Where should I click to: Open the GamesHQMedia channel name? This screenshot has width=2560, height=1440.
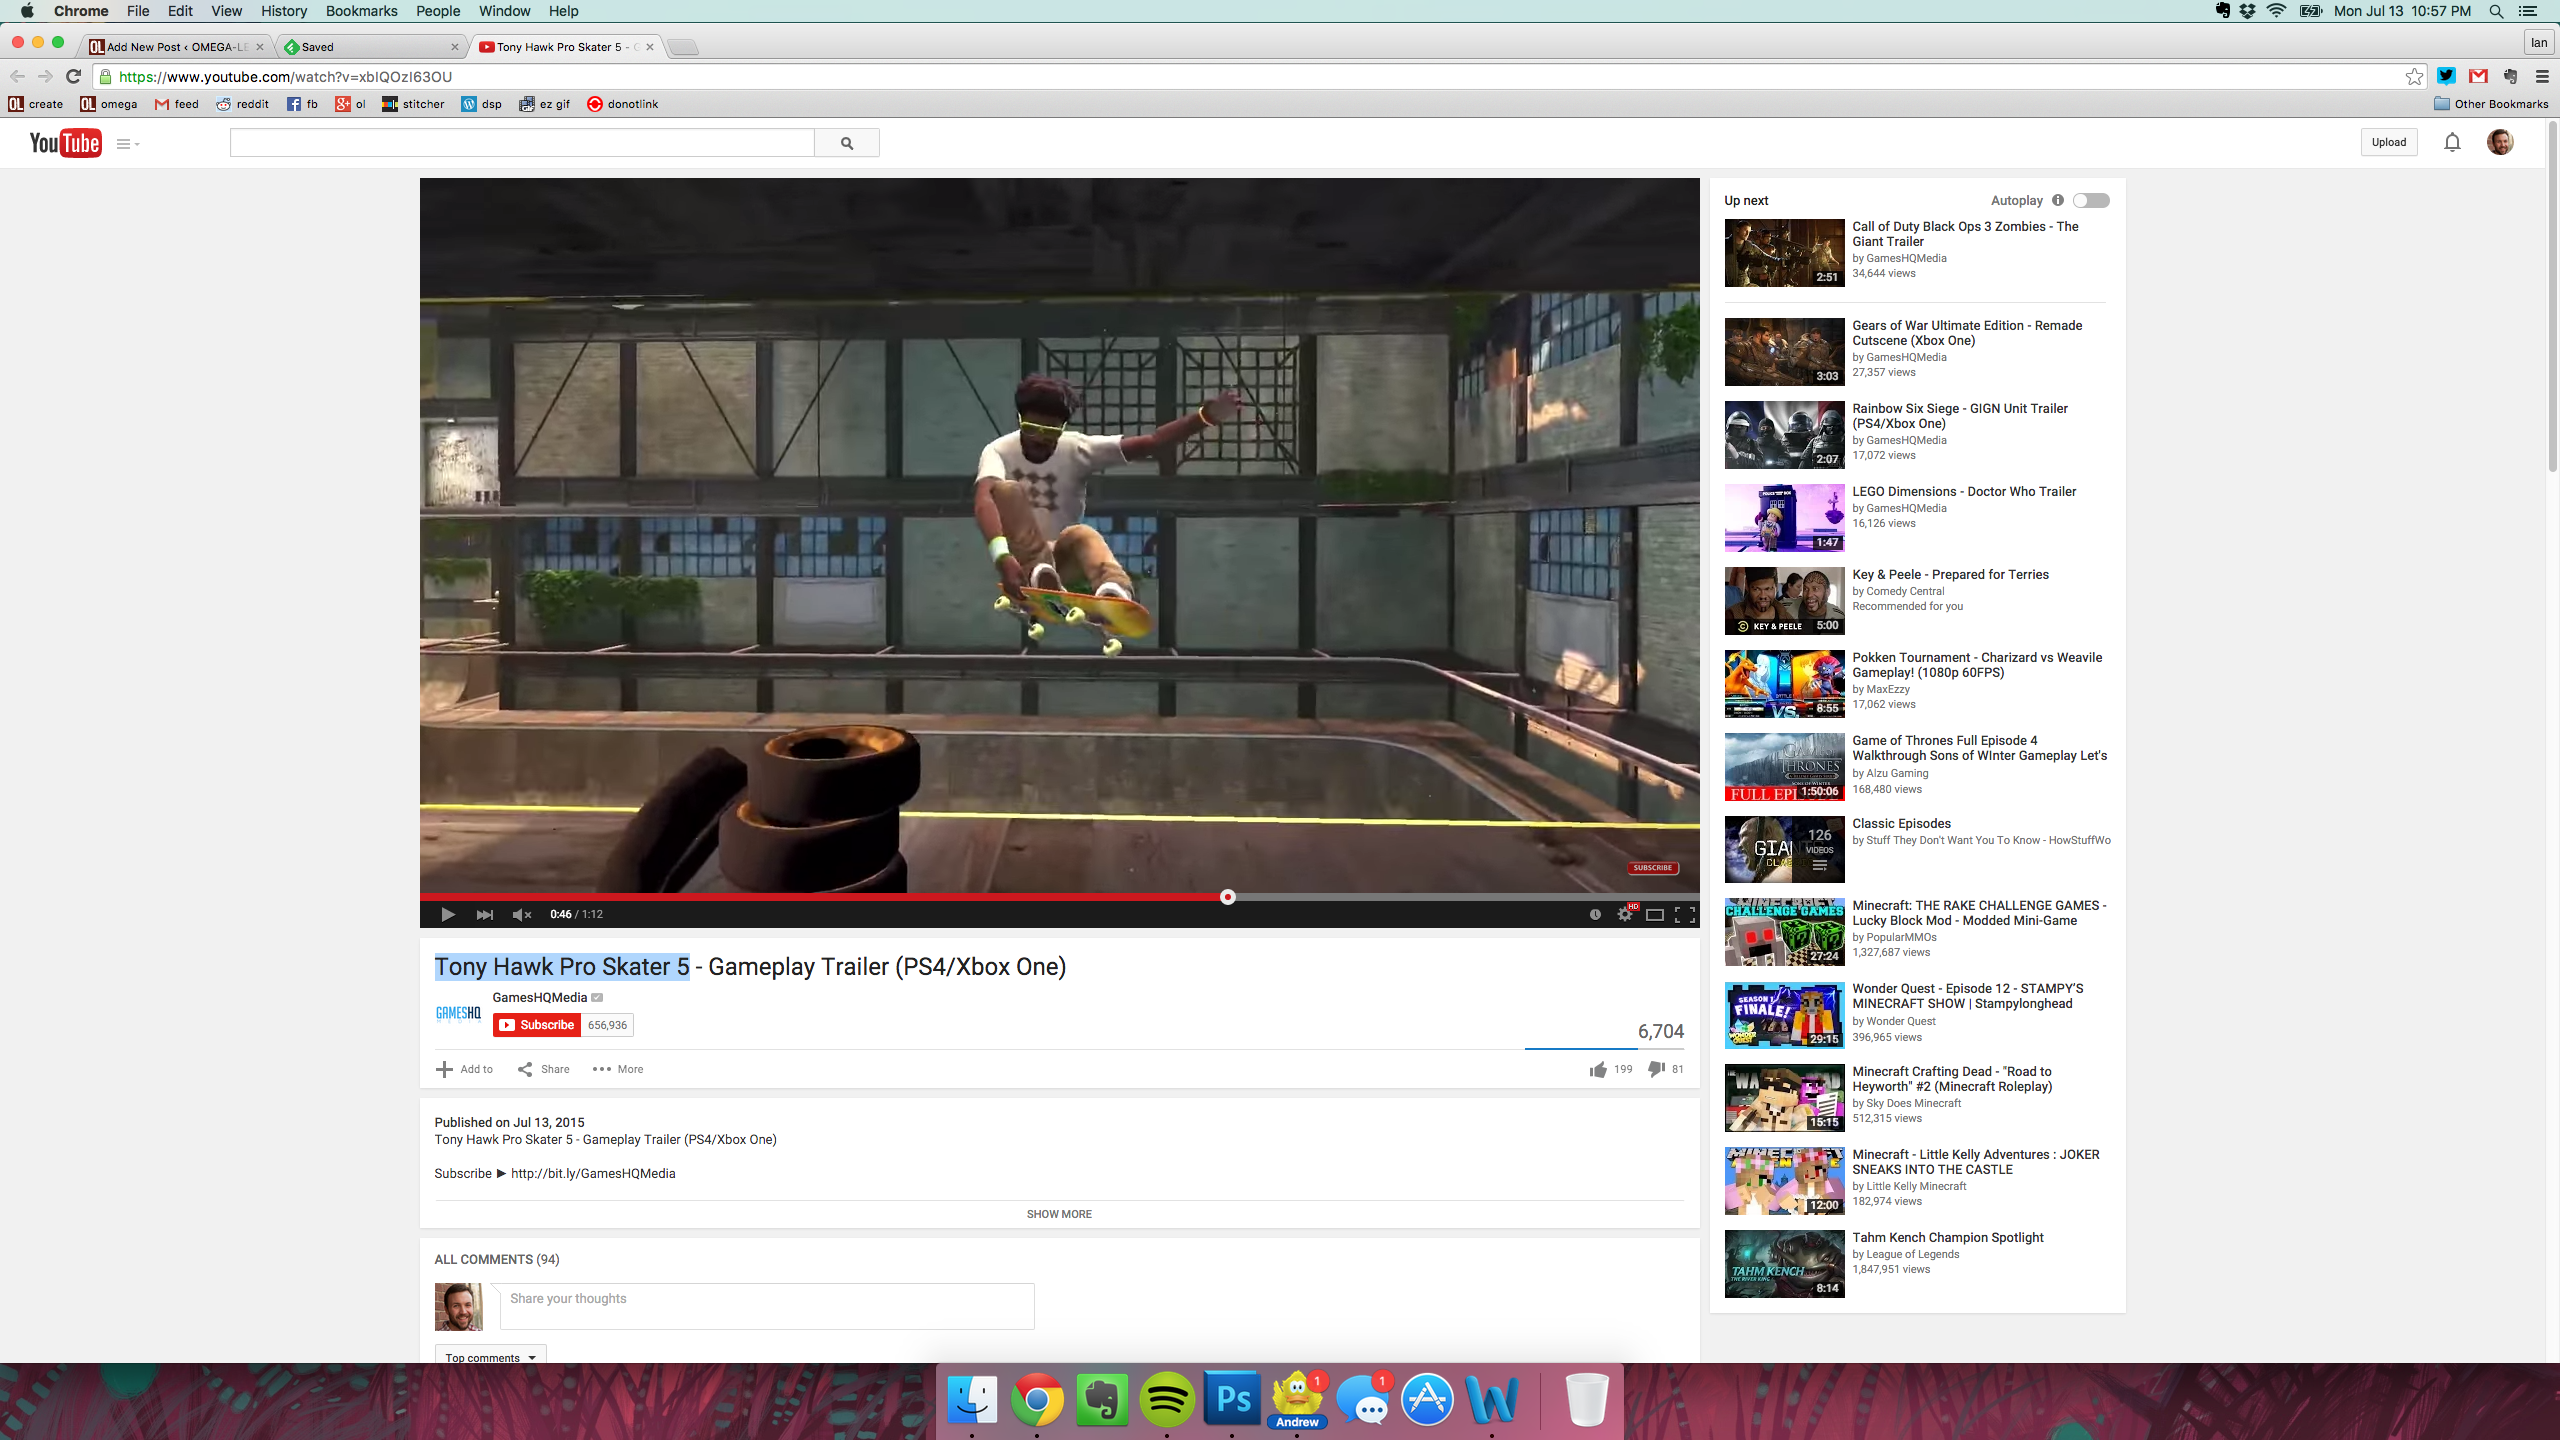coord(540,997)
